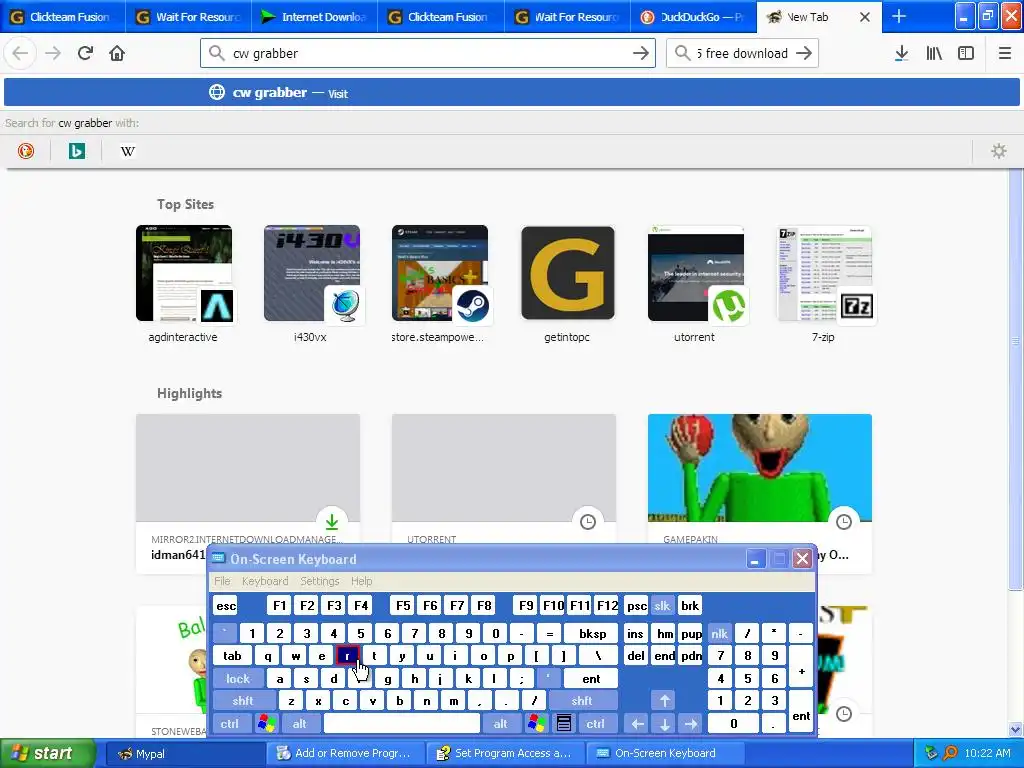This screenshot has width=1024, height=768.
Task: Toggle the left alt key
Action: point(299,724)
